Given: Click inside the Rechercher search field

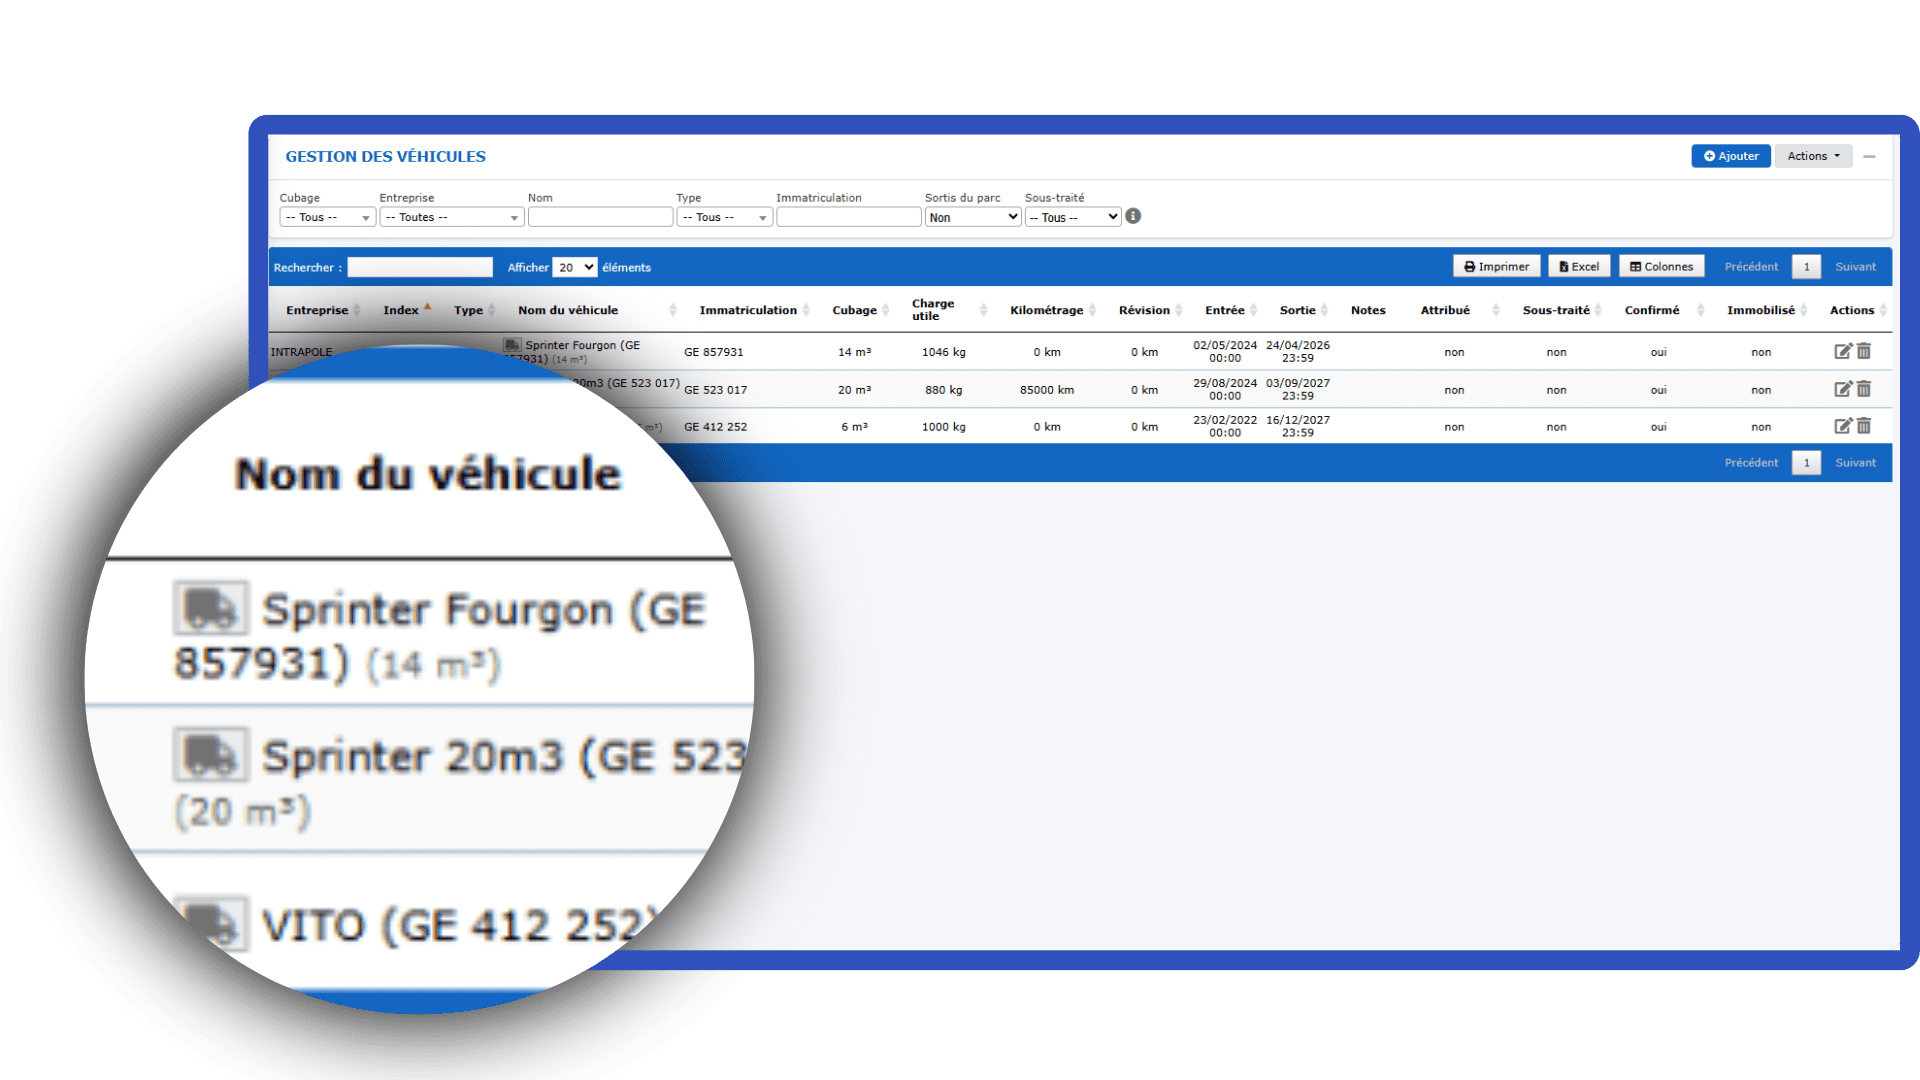Looking at the screenshot, I should pos(419,267).
